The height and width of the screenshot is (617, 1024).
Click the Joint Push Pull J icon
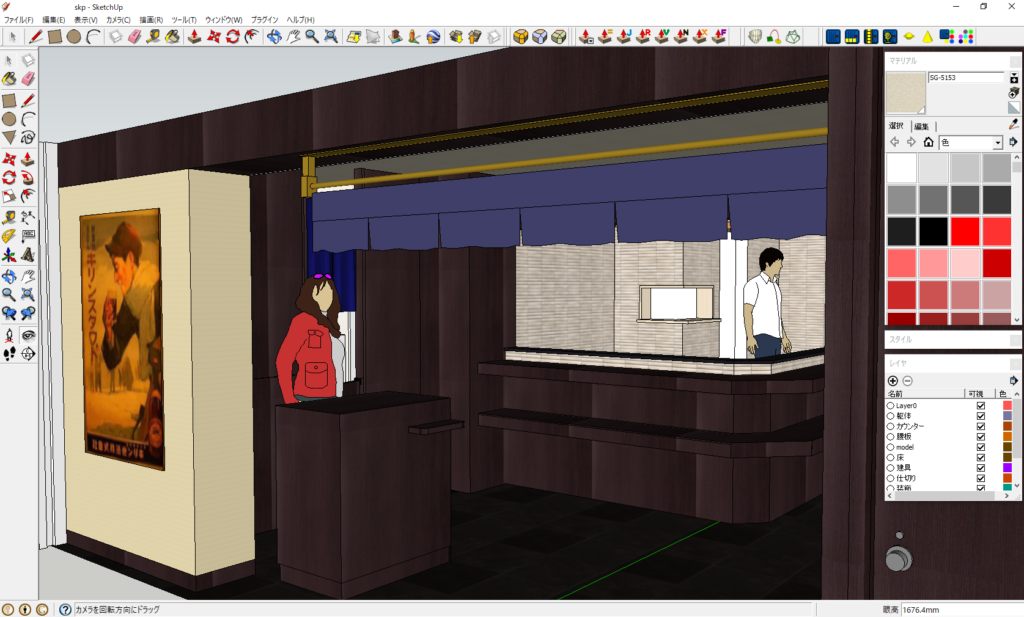[x=624, y=37]
